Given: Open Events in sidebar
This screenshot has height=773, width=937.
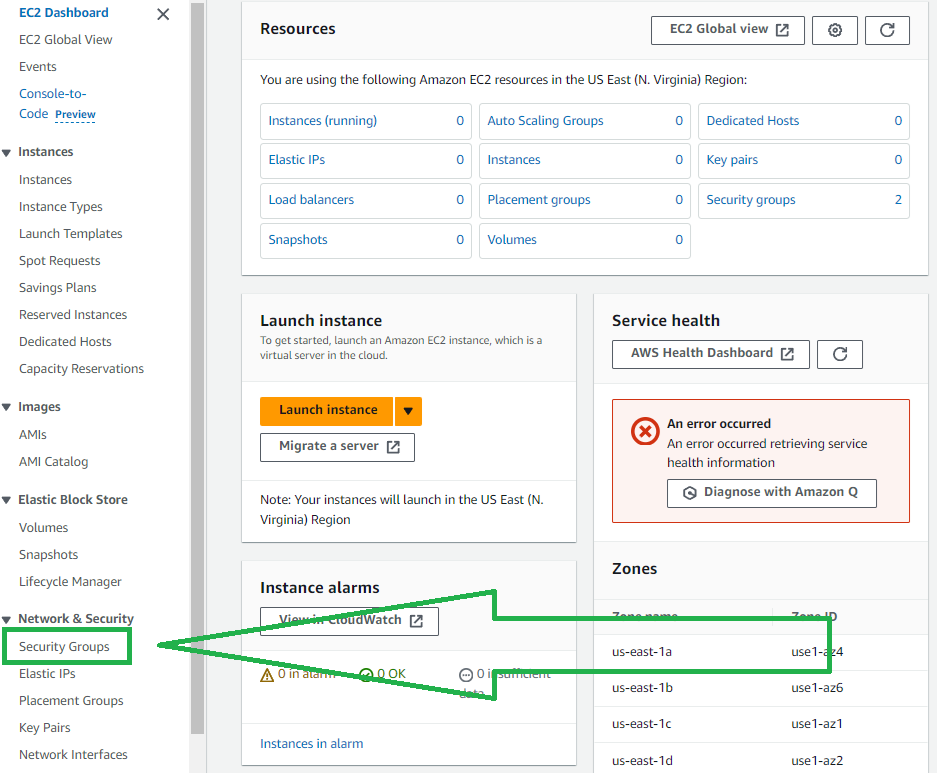Looking at the screenshot, I should point(38,66).
